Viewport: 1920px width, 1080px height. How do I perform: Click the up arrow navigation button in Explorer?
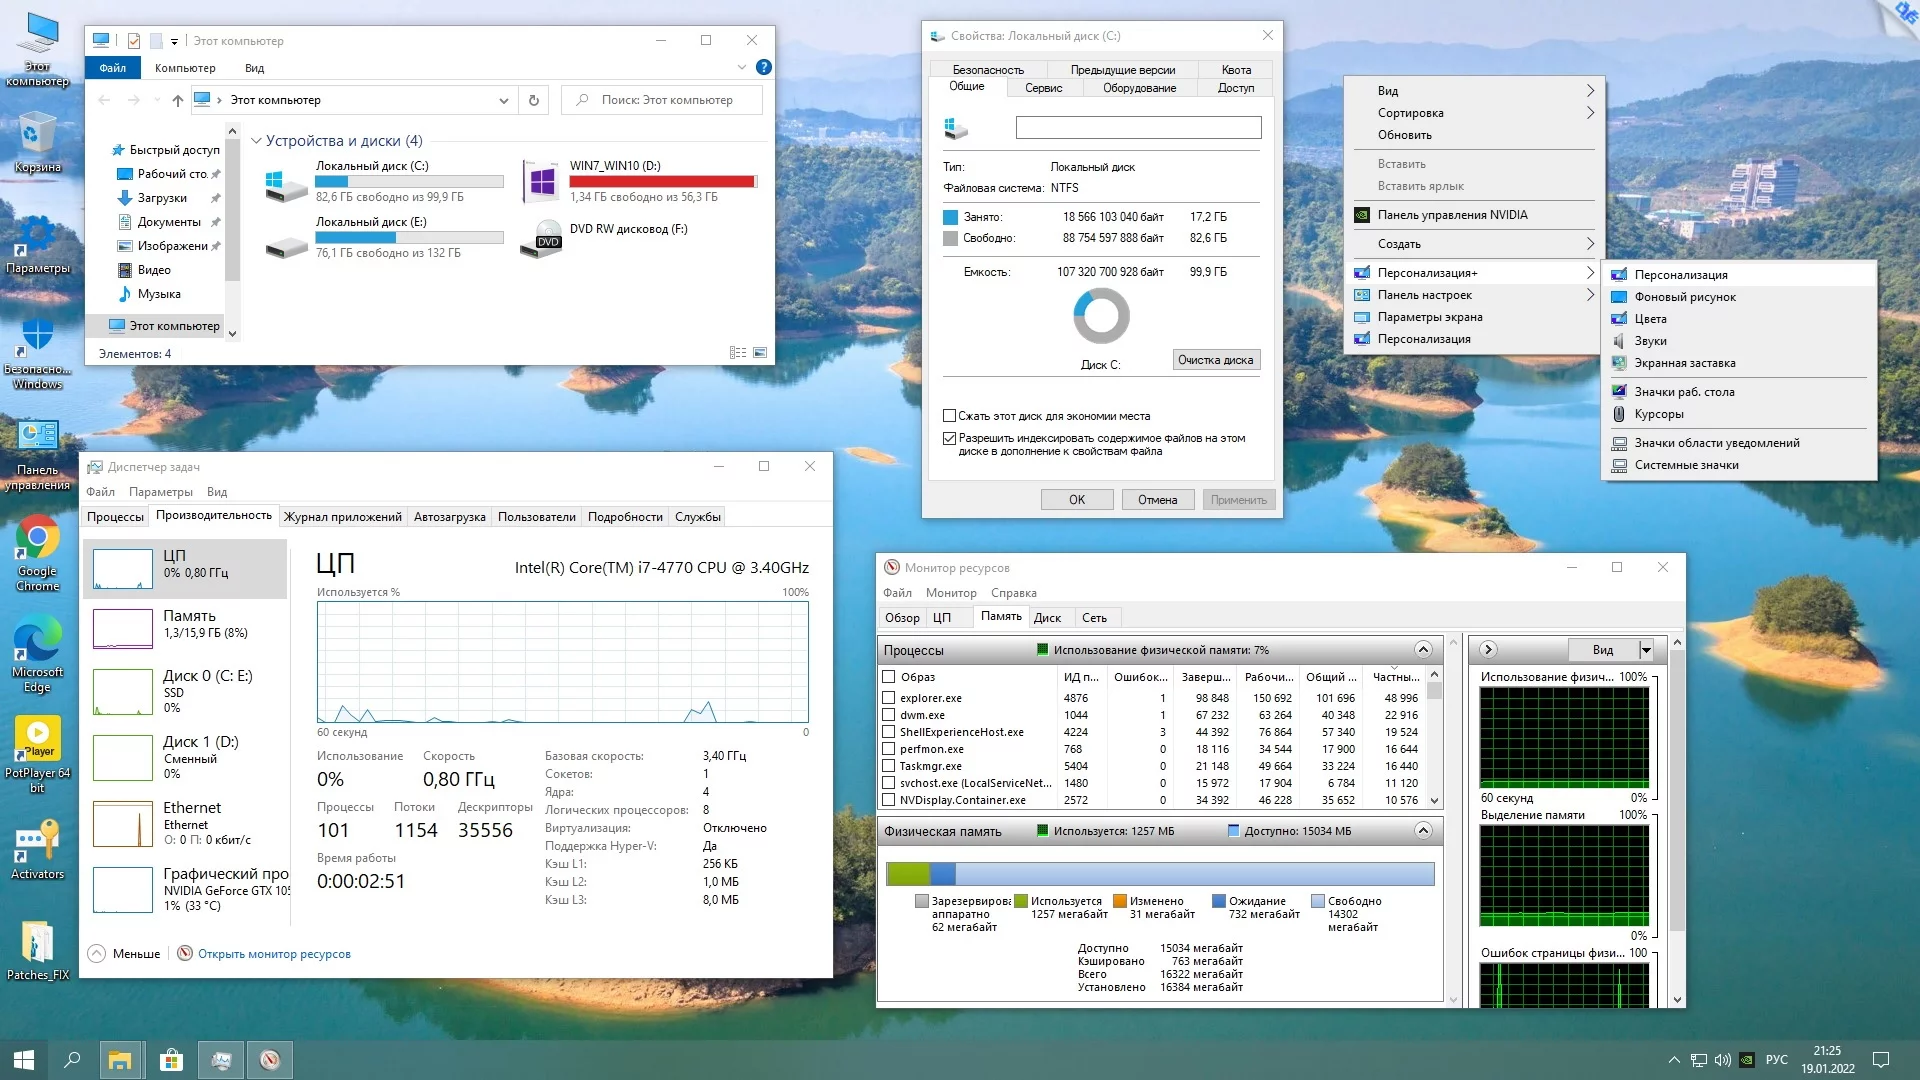177,100
